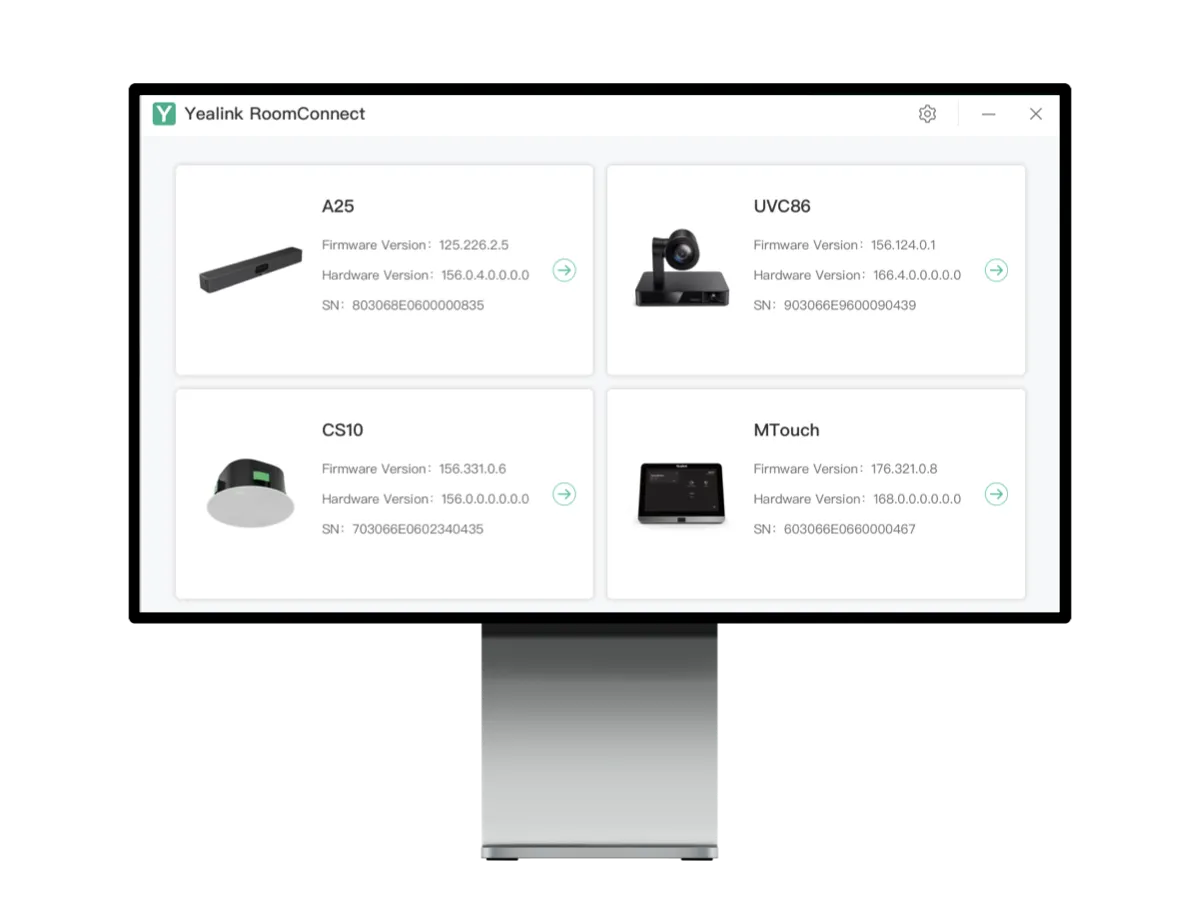The image size is (1200, 912).
Task: Click MTouch firmware version 176.321.0.8
Action: 905,469
